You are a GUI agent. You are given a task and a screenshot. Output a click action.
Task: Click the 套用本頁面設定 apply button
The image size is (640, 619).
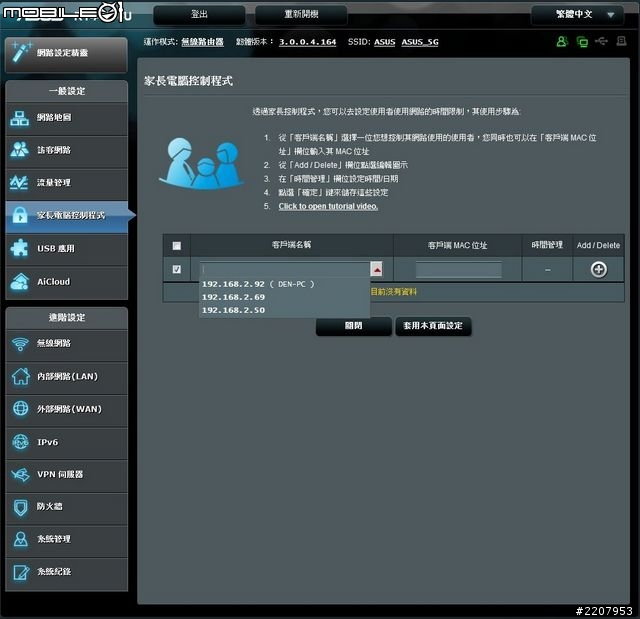pyautogui.click(x=433, y=326)
